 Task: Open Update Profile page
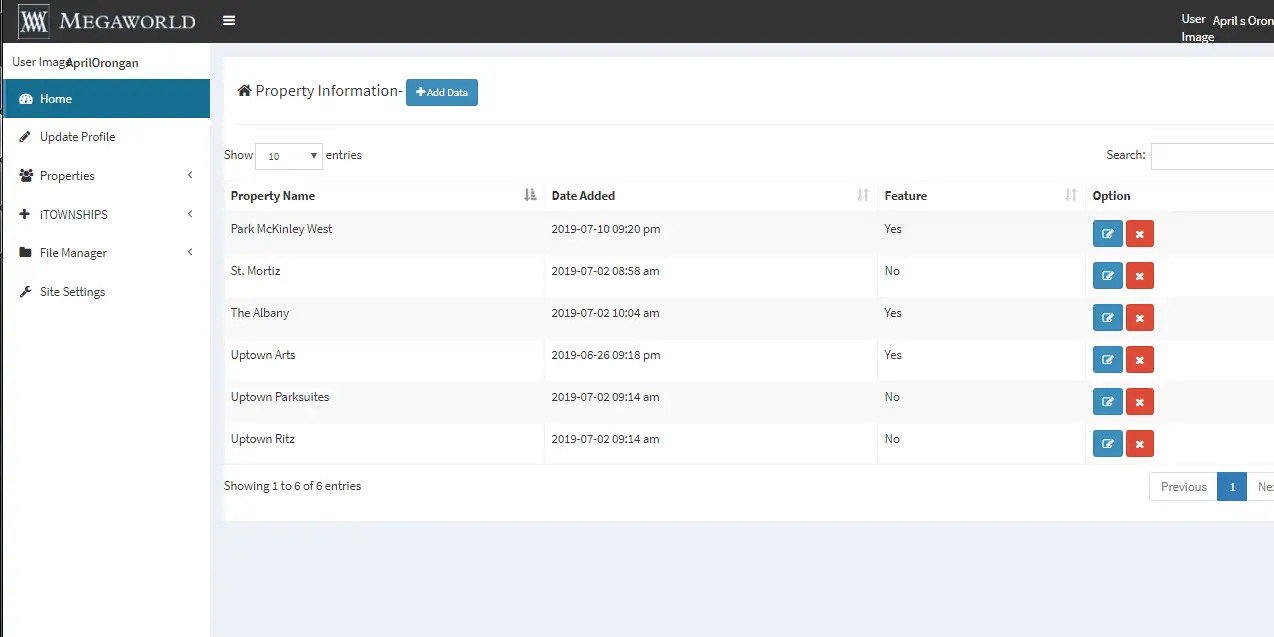pos(105,137)
